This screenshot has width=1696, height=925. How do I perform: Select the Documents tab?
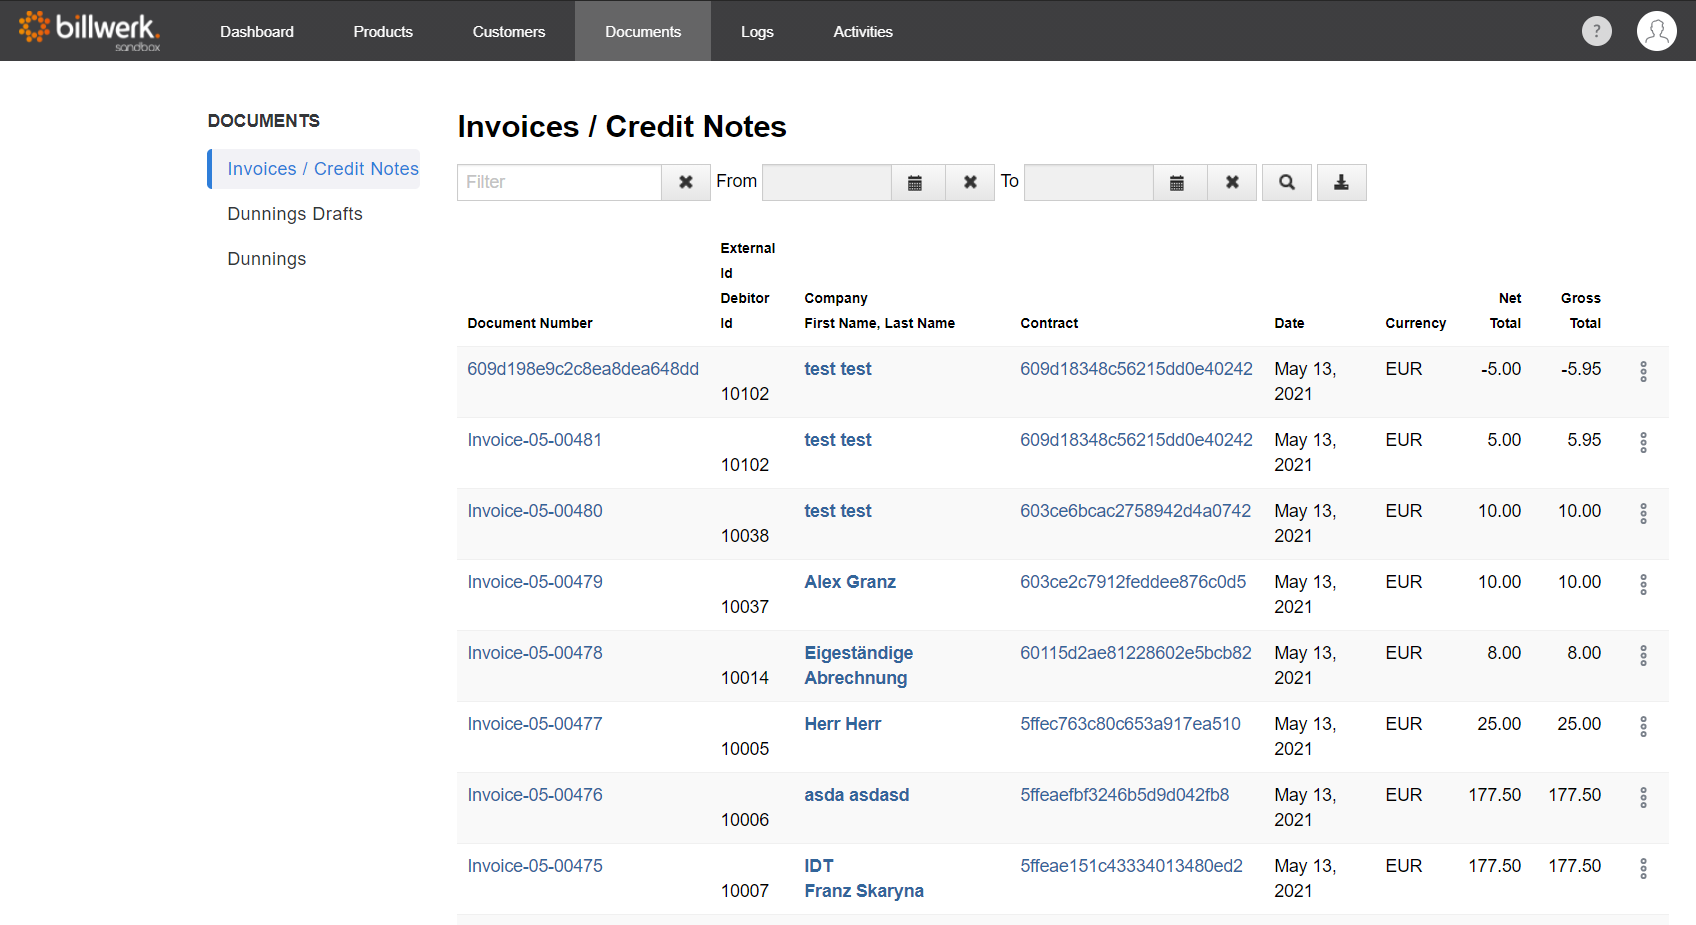click(643, 31)
